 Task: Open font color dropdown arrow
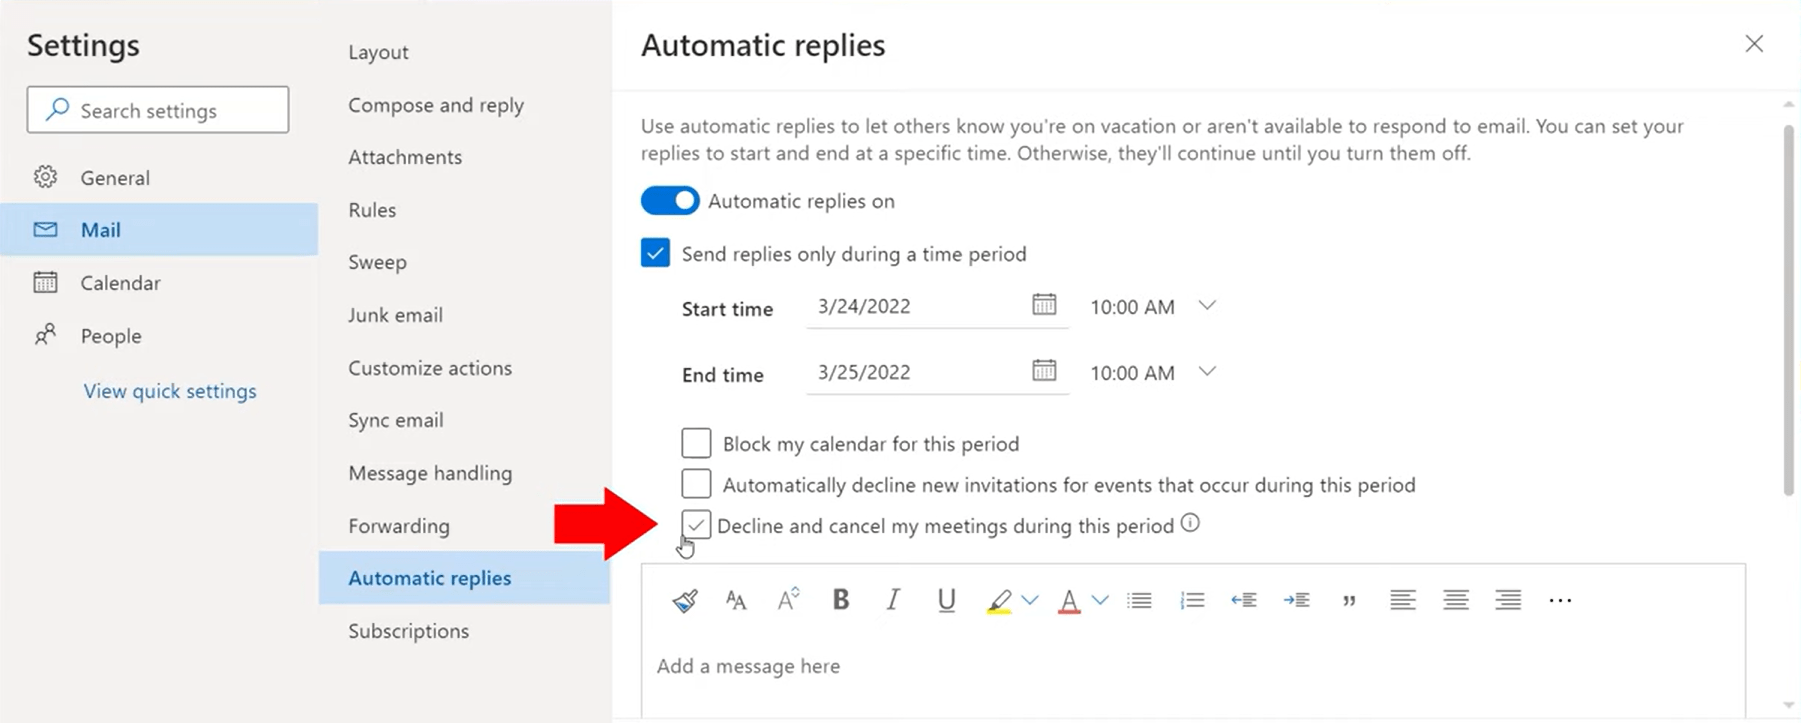(x=1100, y=600)
